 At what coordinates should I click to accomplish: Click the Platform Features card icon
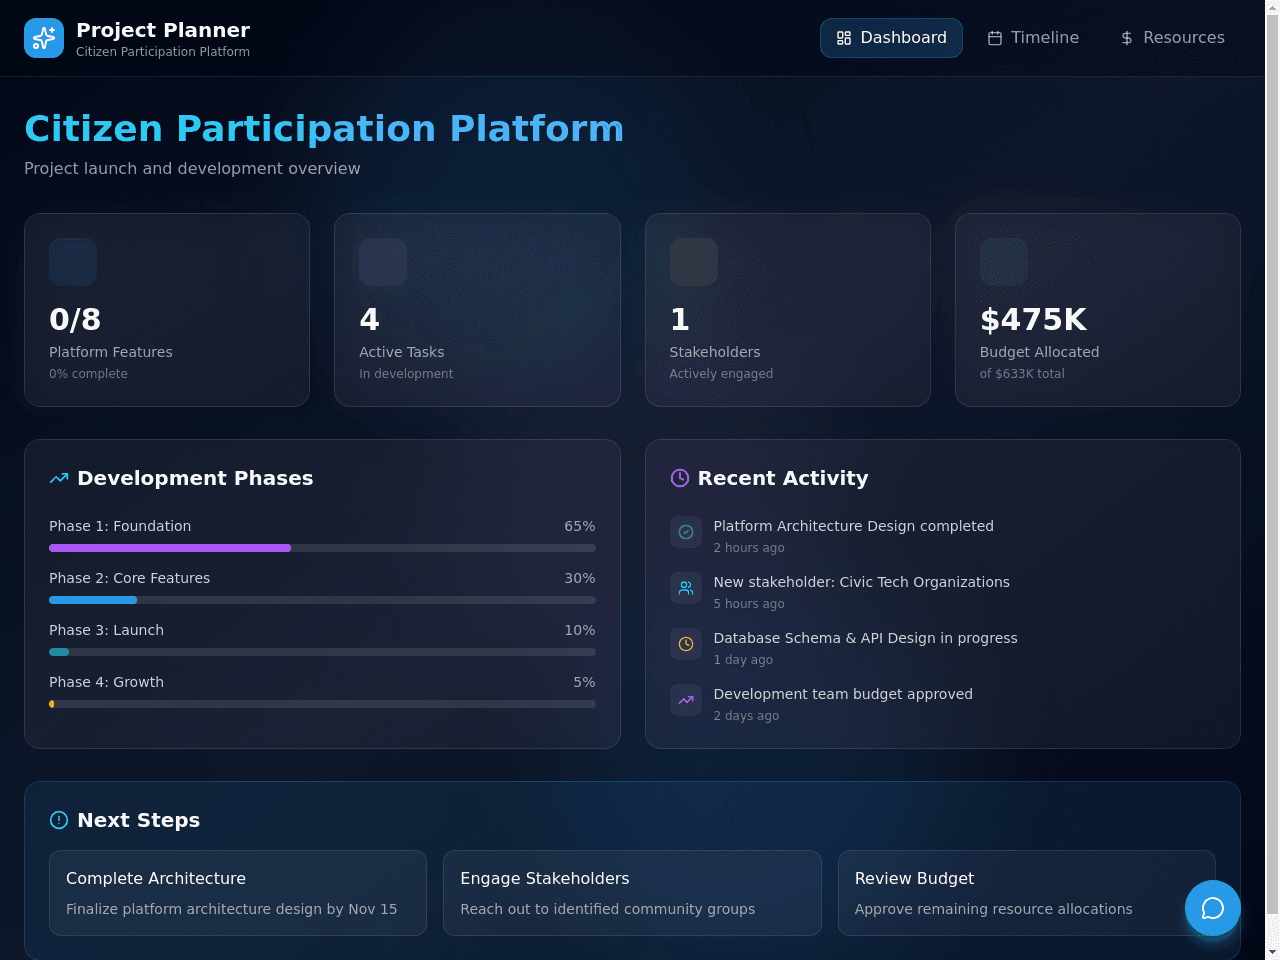point(73,262)
